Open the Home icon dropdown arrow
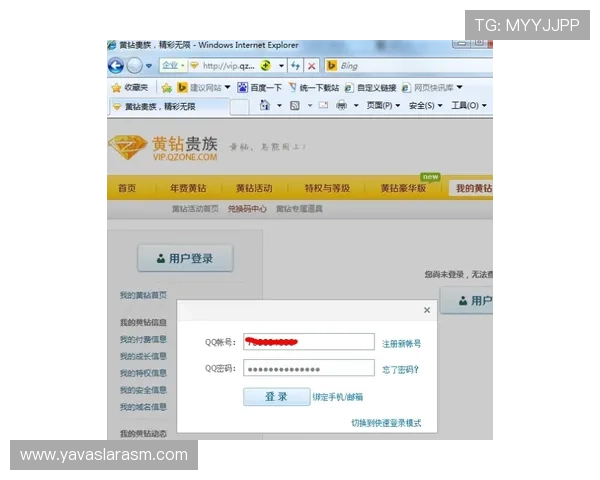 (x=279, y=105)
